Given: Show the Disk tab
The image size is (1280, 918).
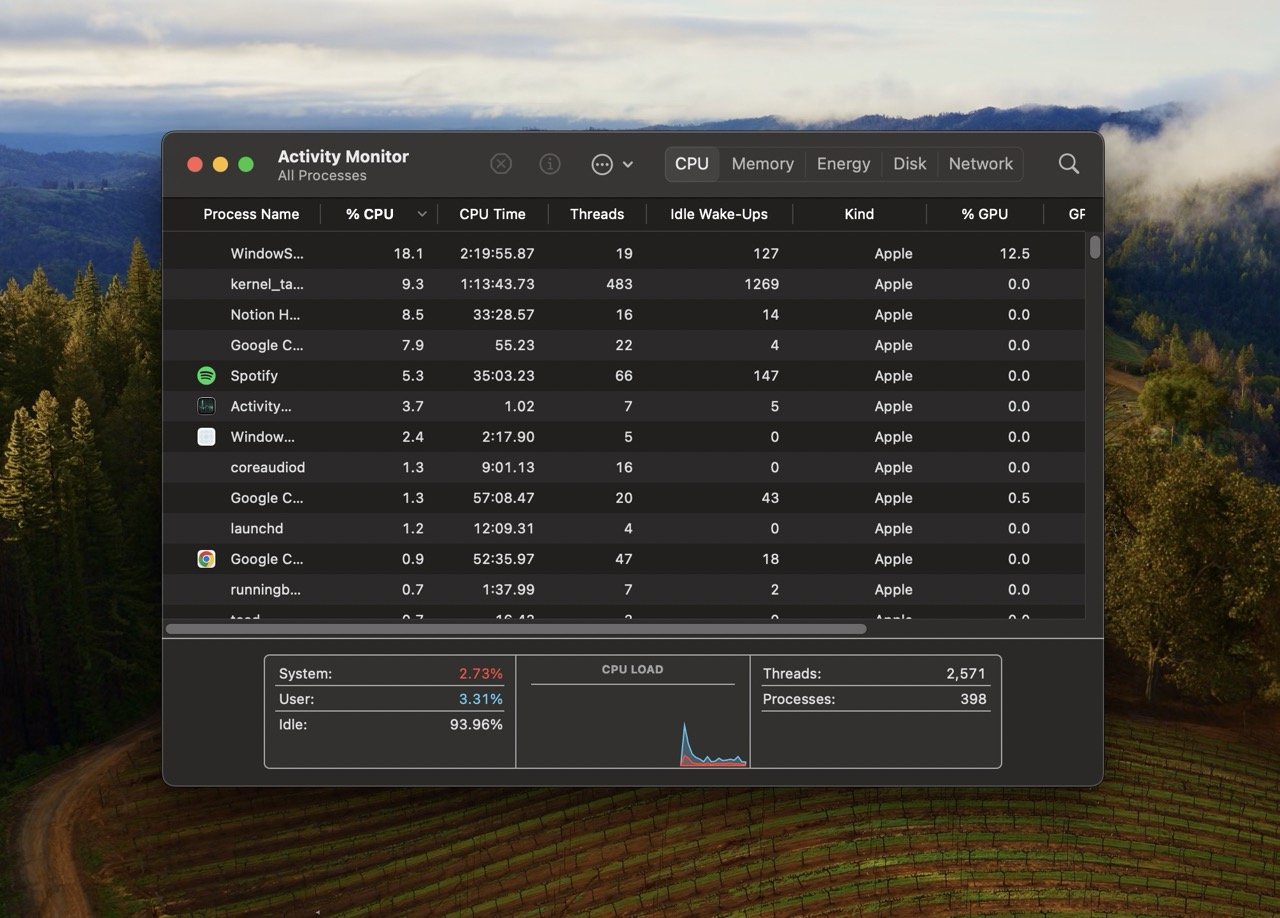Looking at the screenshot, I should [909, 164].
